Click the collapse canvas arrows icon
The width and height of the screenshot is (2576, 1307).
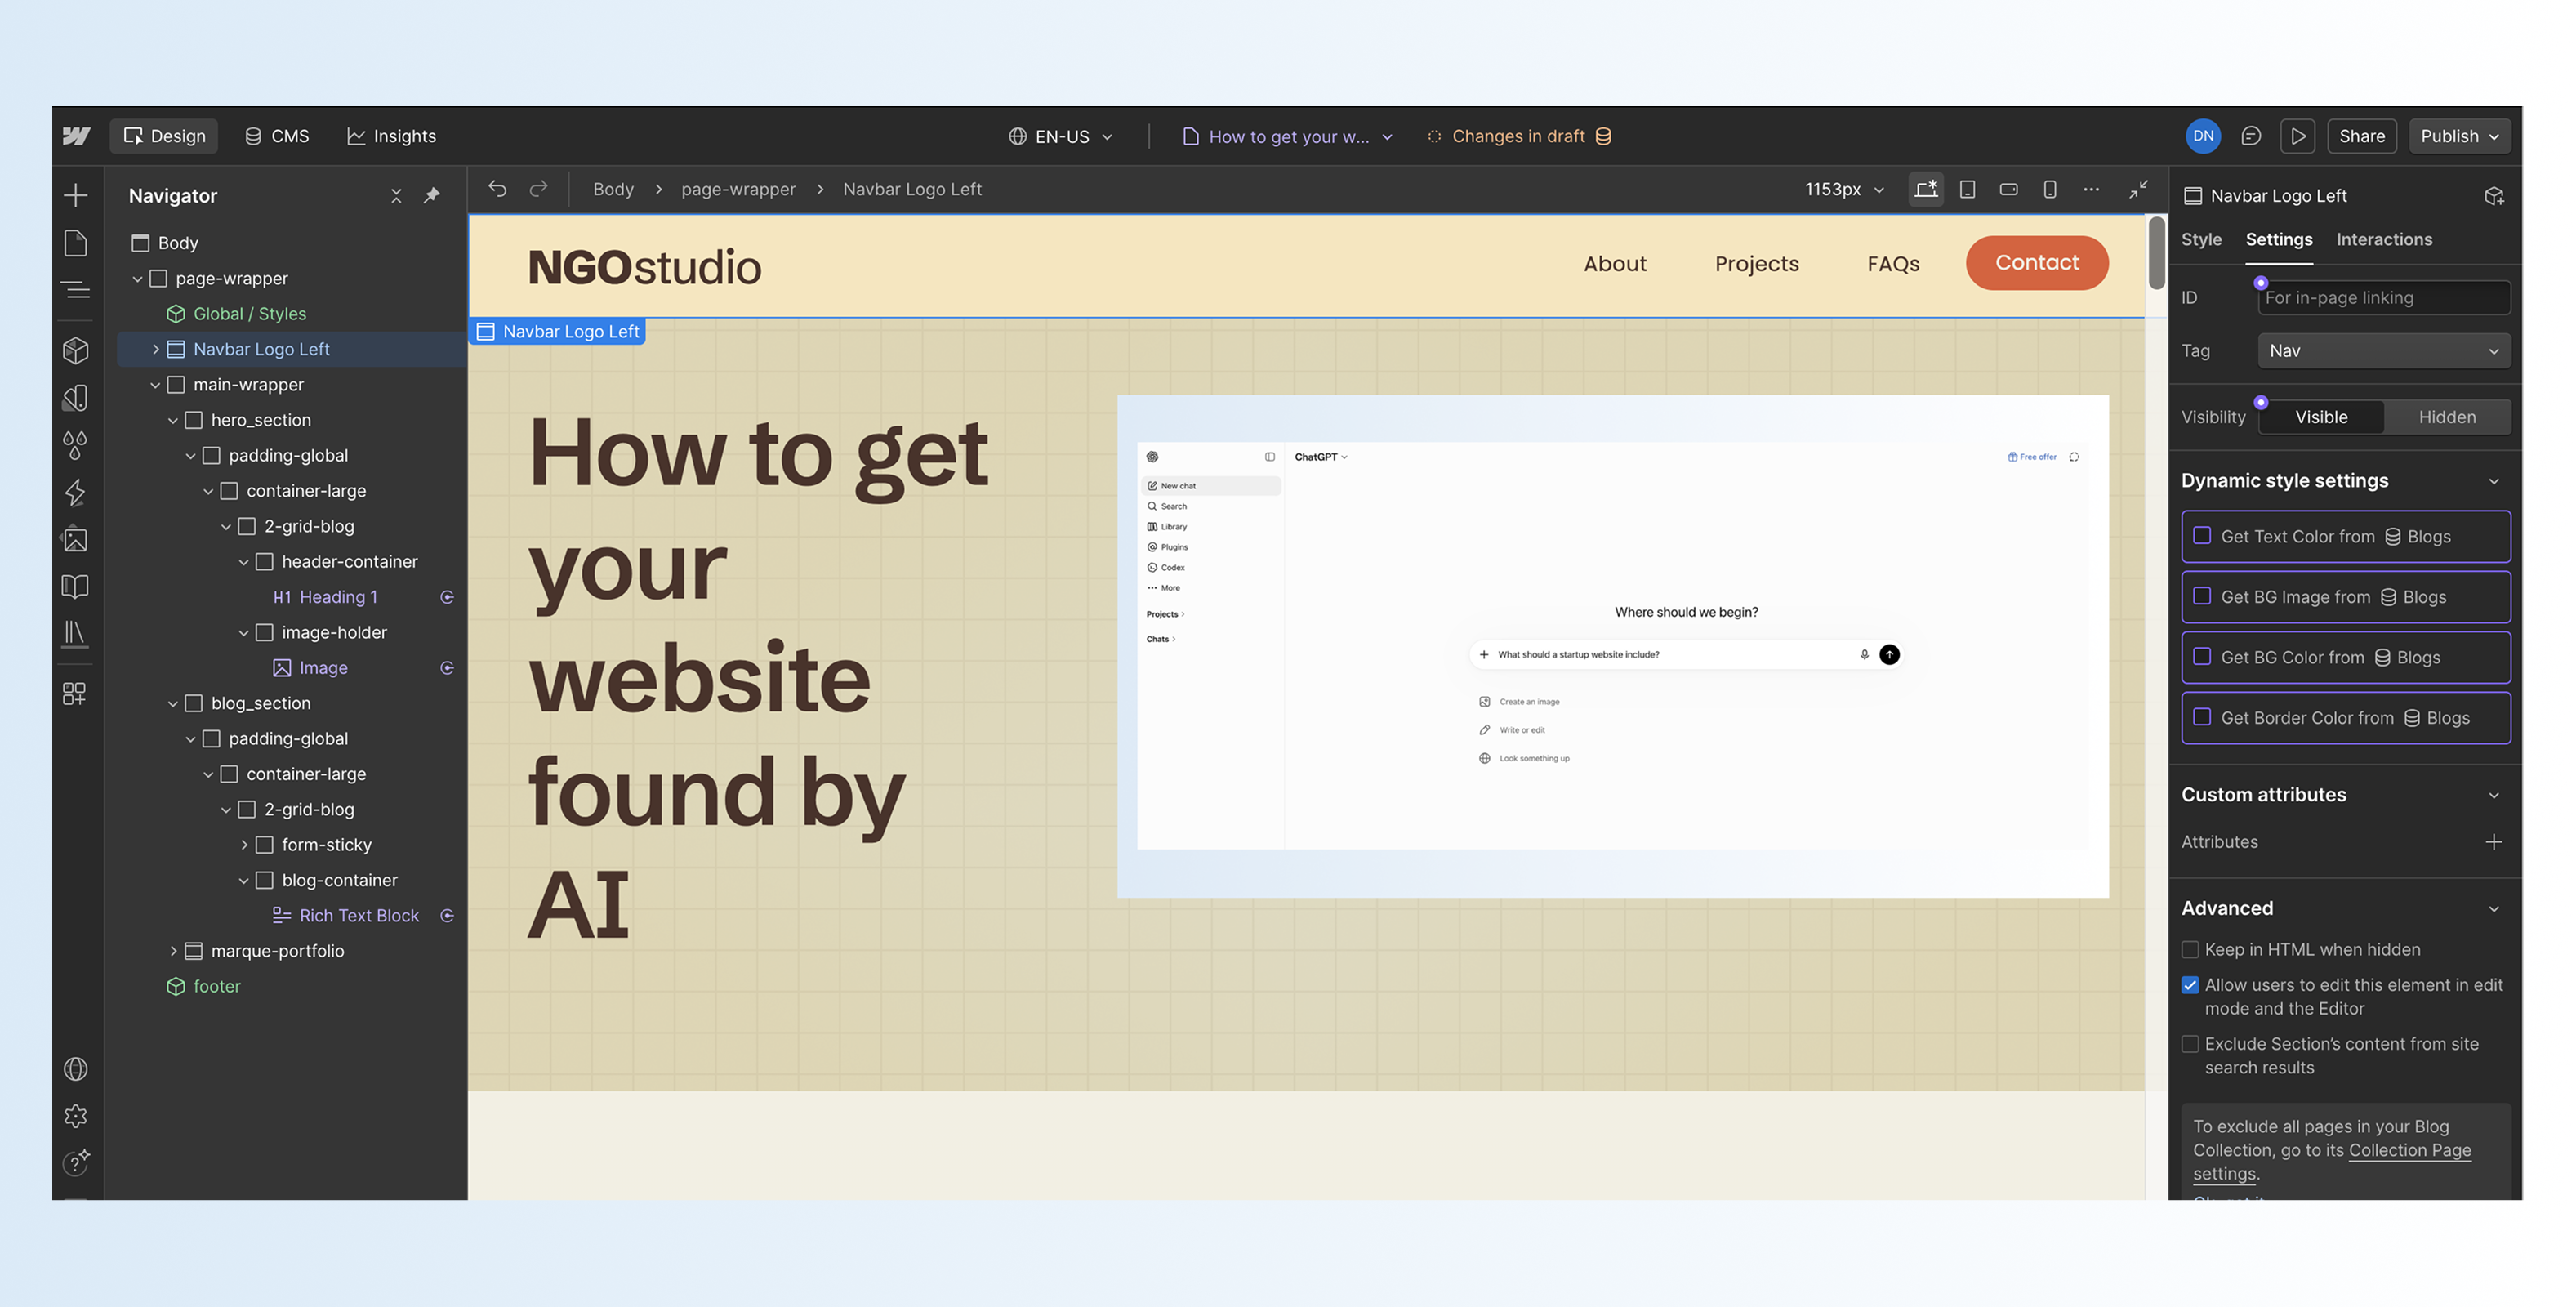pos(2139,189)
